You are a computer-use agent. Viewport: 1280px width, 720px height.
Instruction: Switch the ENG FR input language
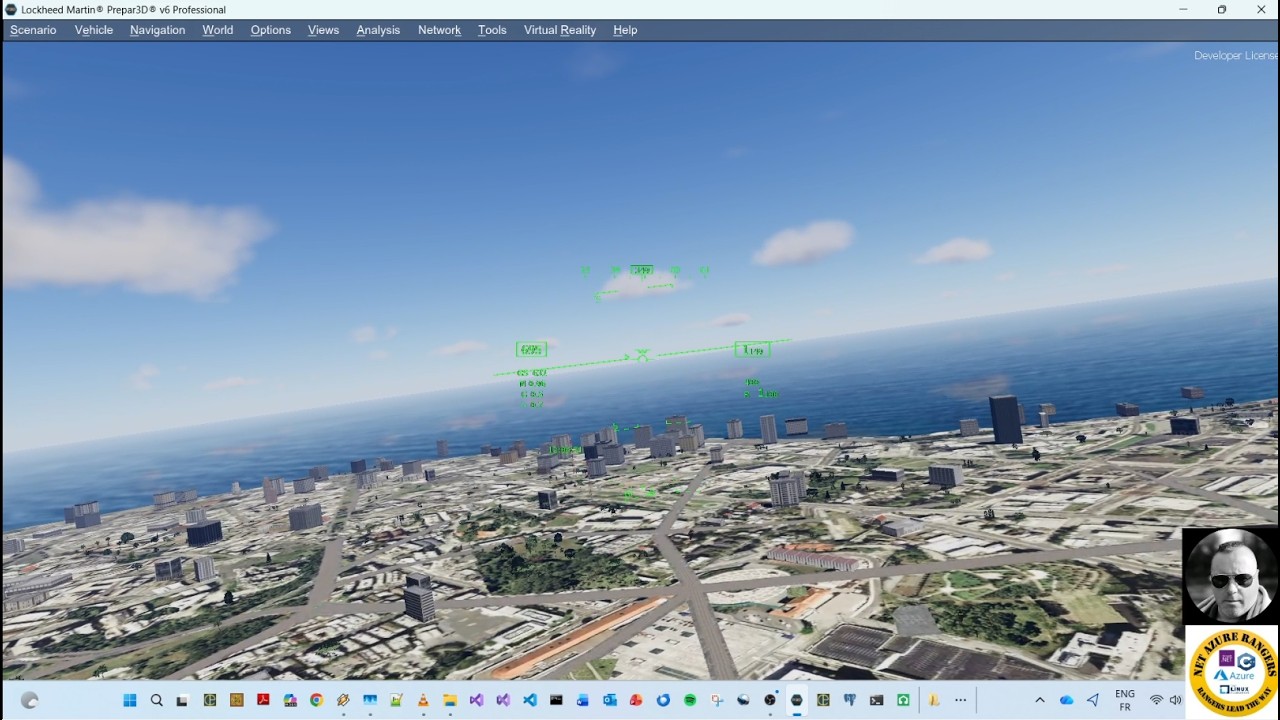[1125, 700]
